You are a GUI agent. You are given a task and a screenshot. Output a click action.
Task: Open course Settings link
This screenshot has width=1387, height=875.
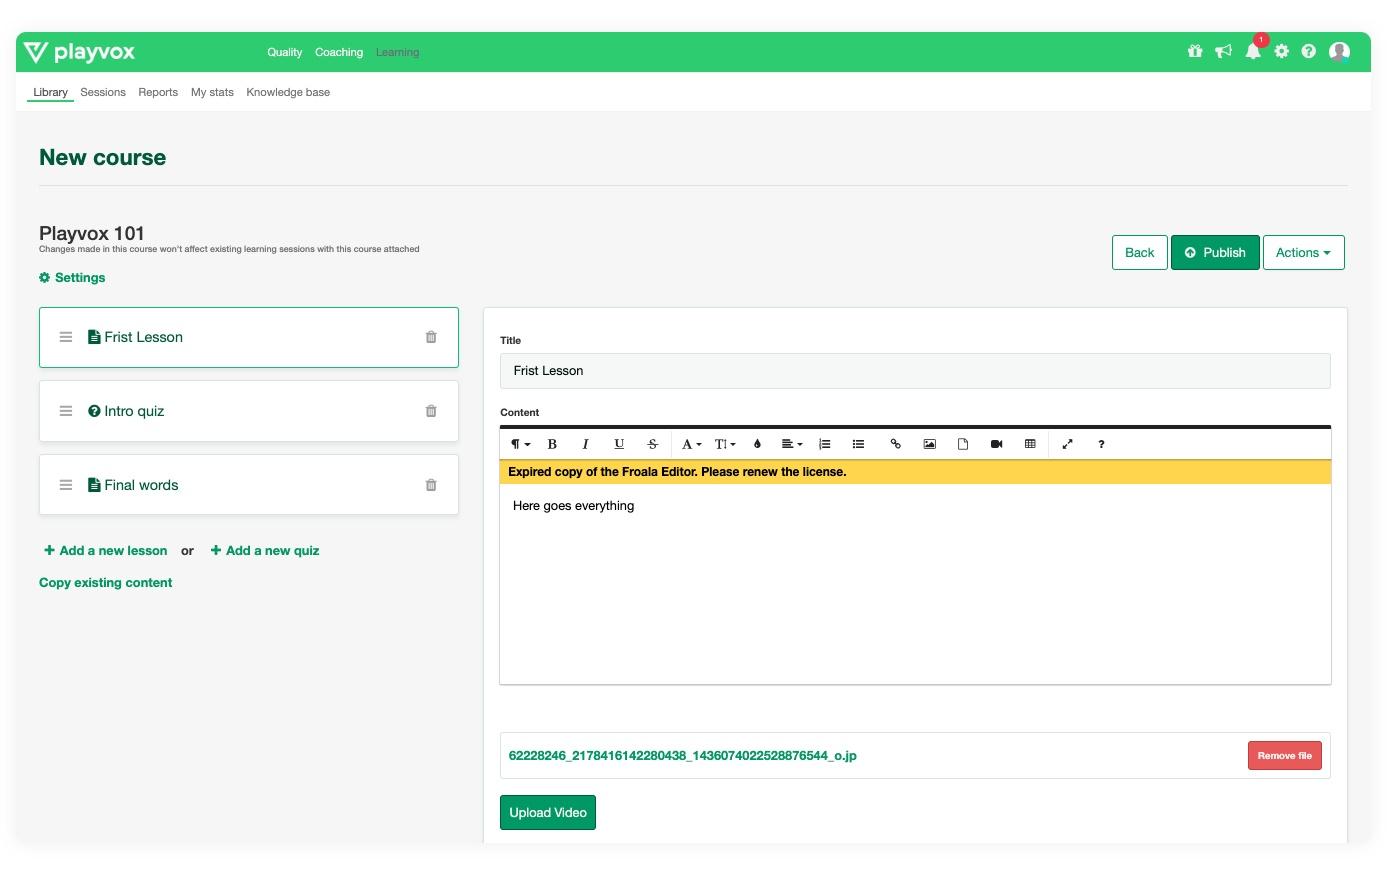tap(72, 277)
